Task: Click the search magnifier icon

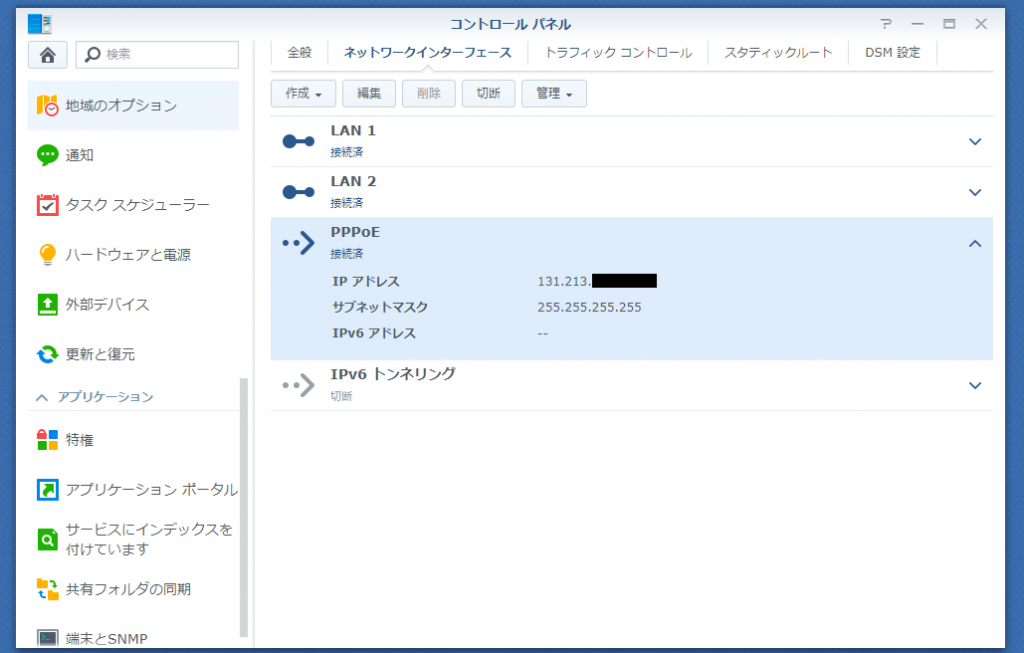Action: [93, 54]
